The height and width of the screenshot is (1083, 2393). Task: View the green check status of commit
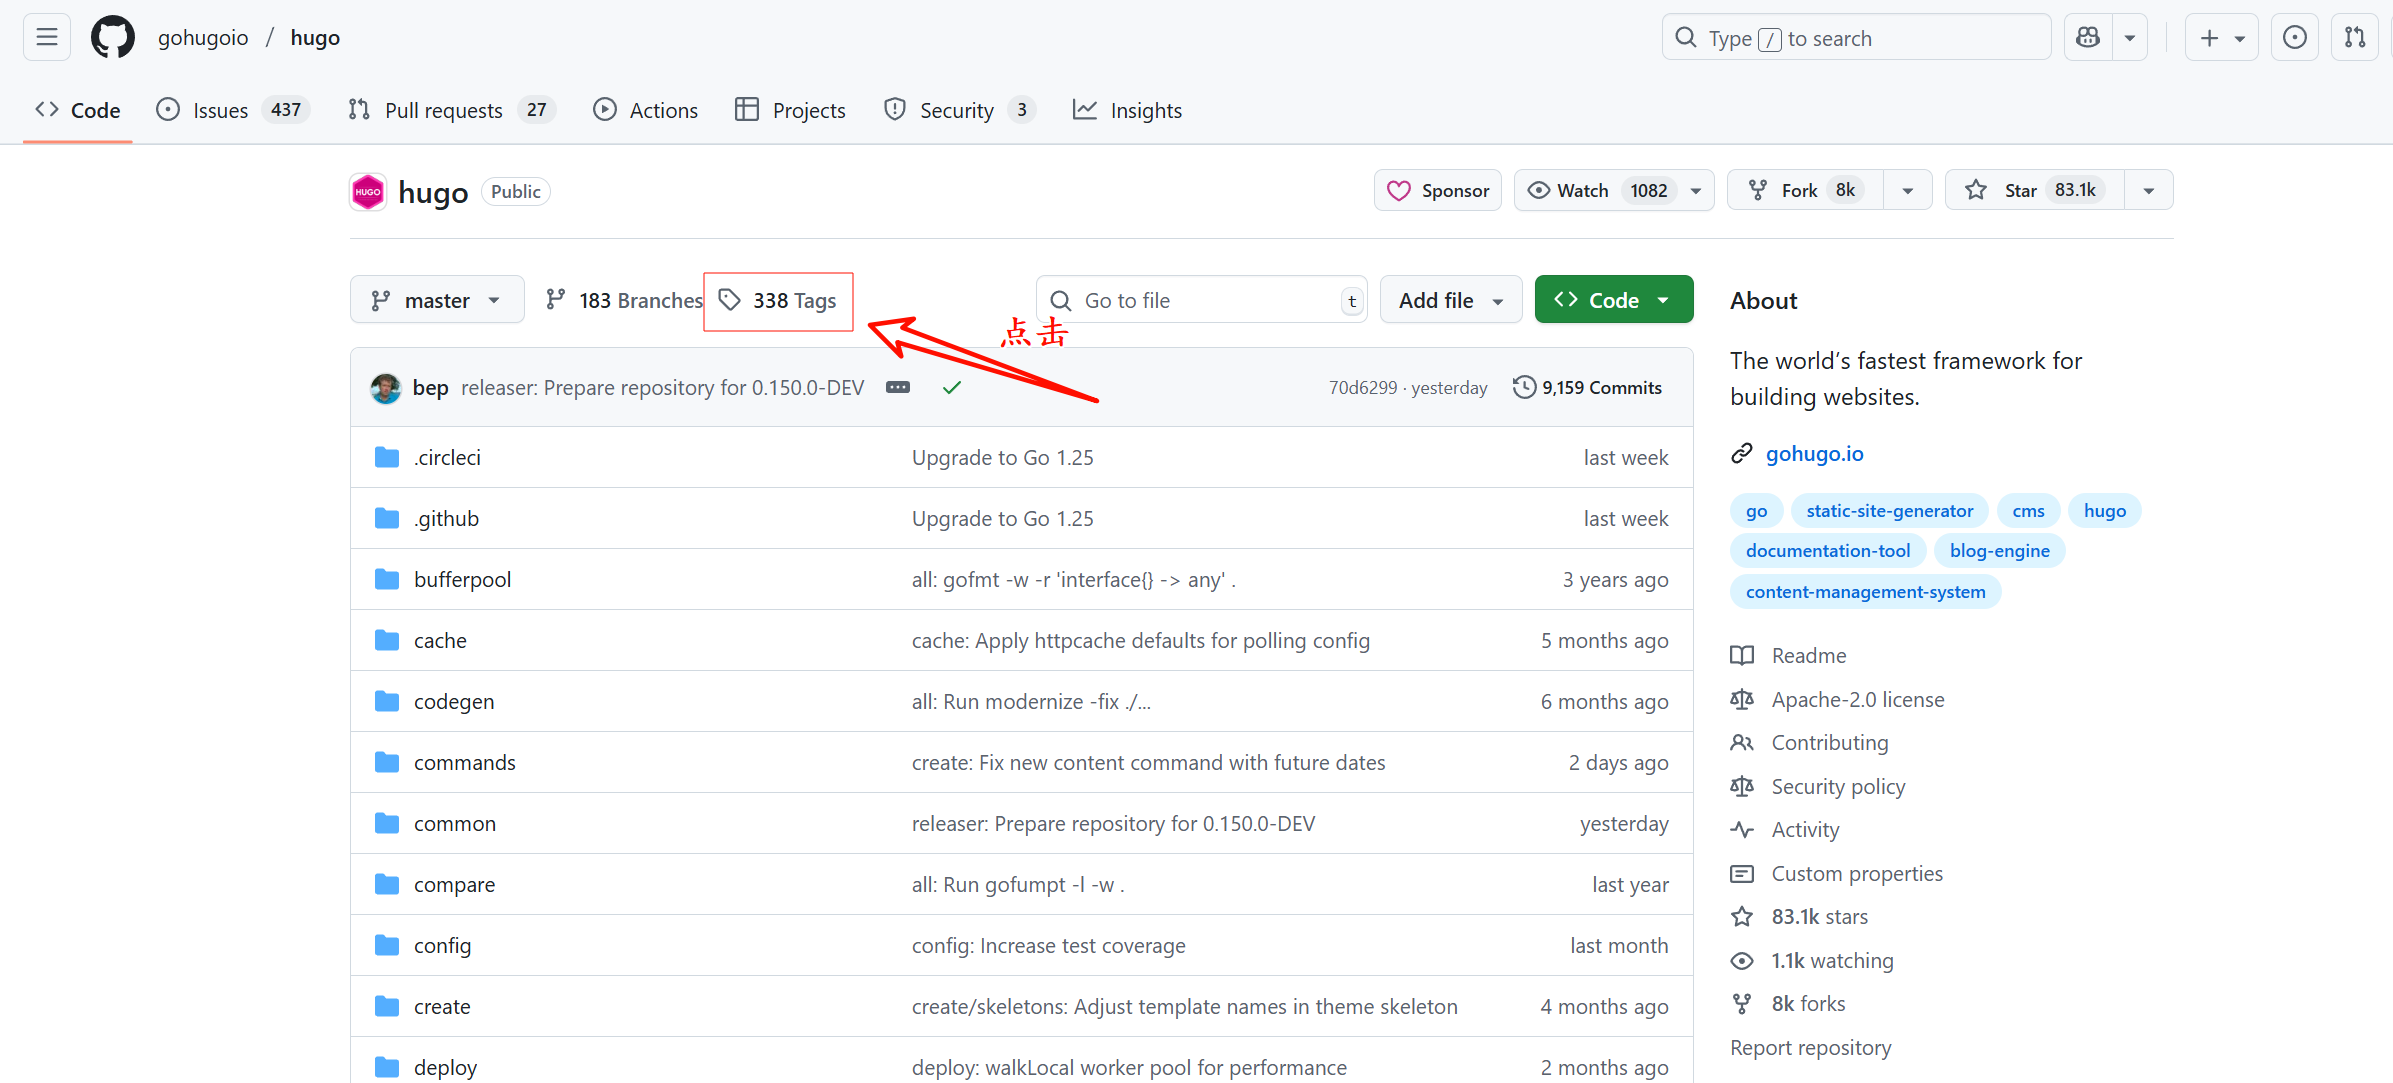[x=952, y=388]
